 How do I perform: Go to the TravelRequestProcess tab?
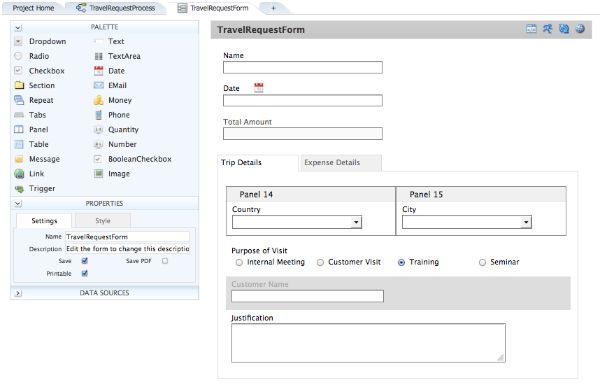pyautogui.click(x=117, y=8)
